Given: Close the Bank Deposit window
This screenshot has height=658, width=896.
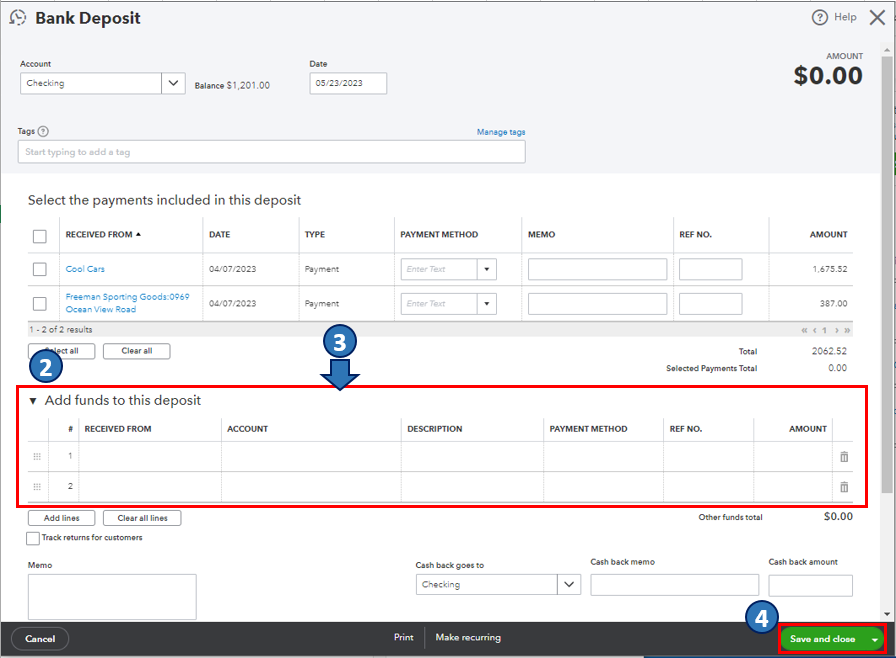Looking at the screenshot, I should [877, 17].
